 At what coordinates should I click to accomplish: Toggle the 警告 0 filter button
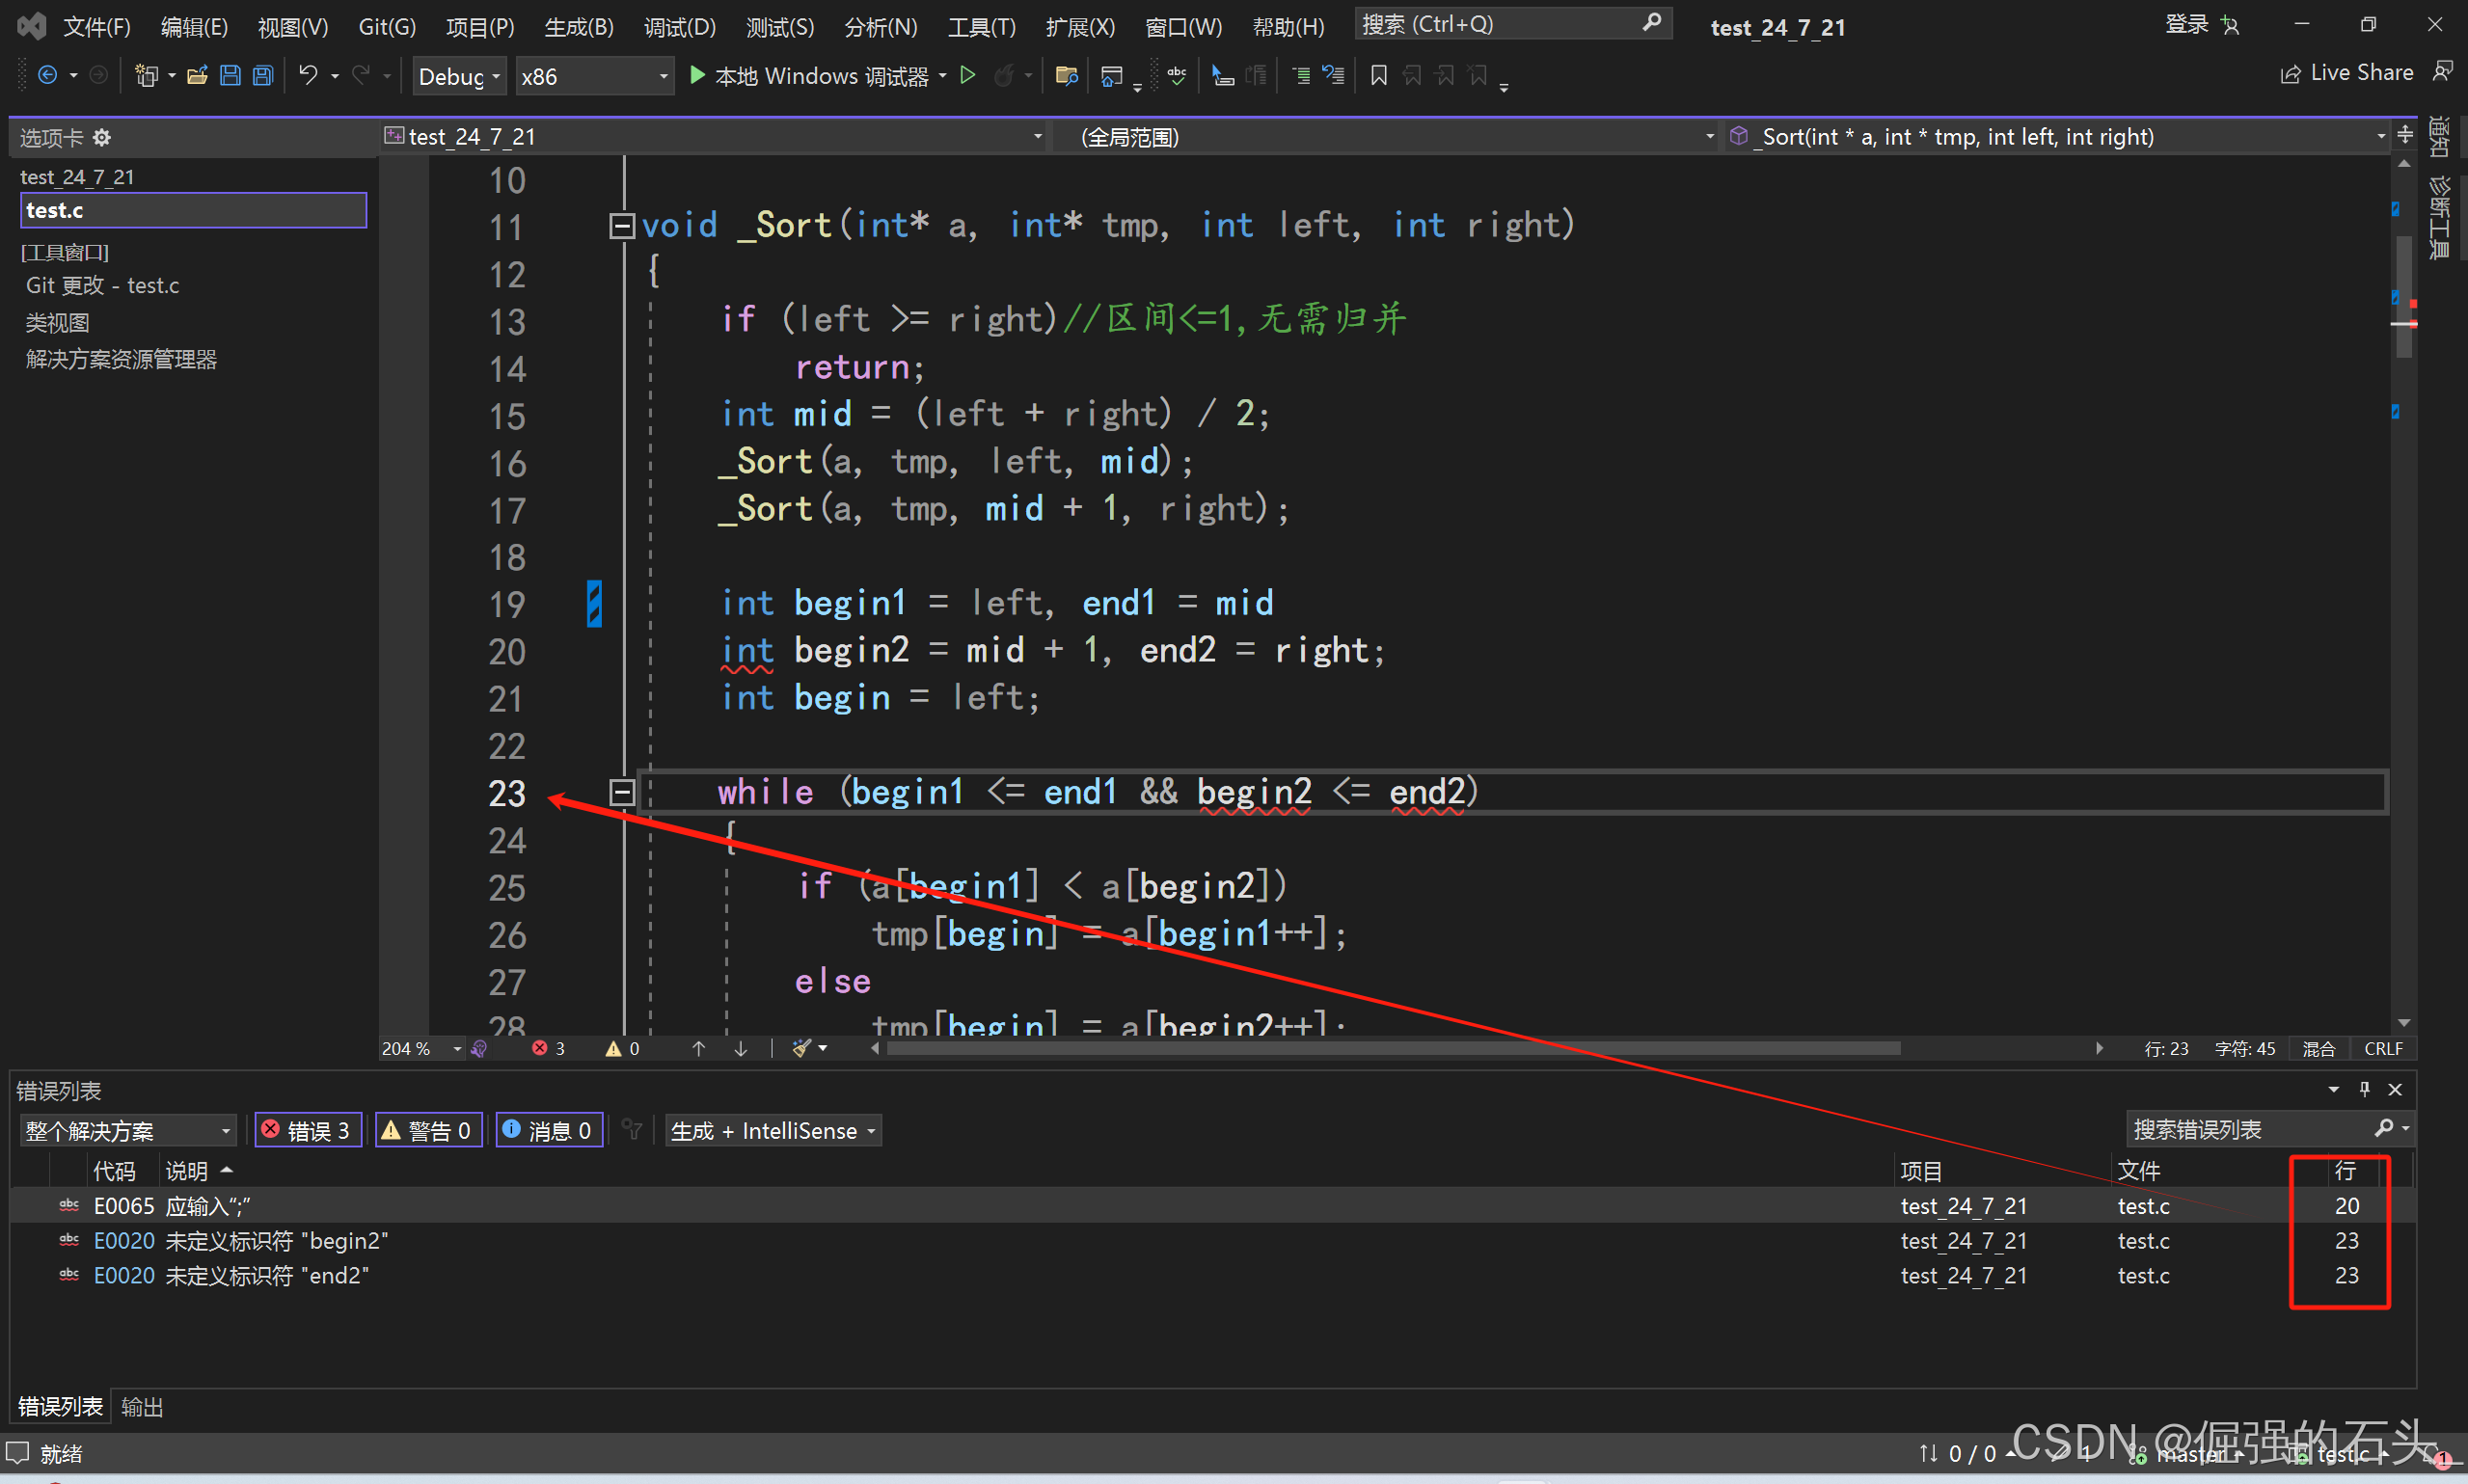(x=428, y=1130)
